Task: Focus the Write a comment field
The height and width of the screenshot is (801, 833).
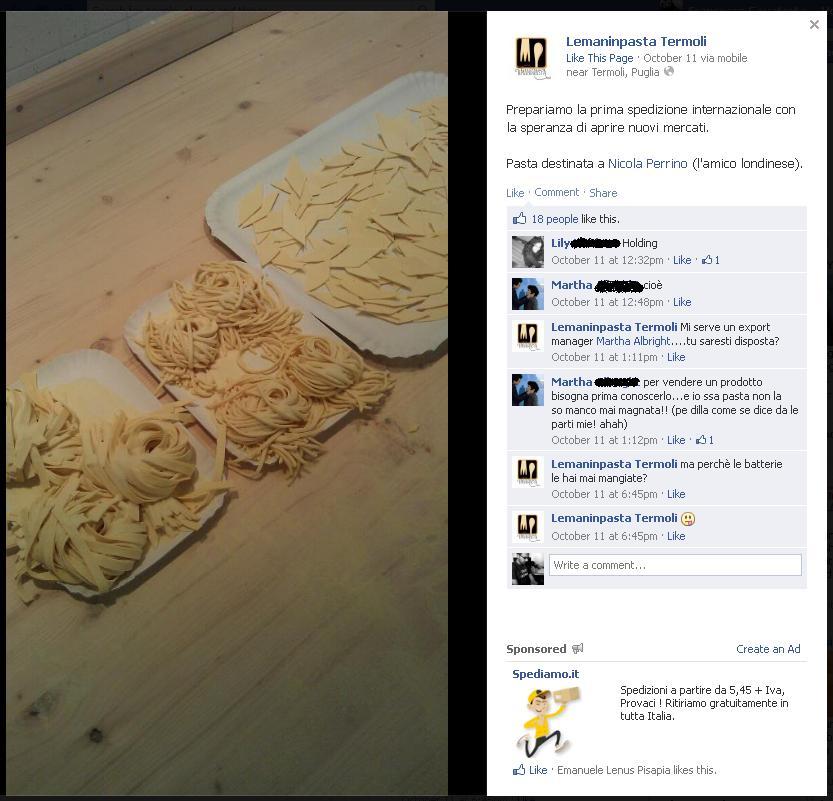Action: click(675, 565)
